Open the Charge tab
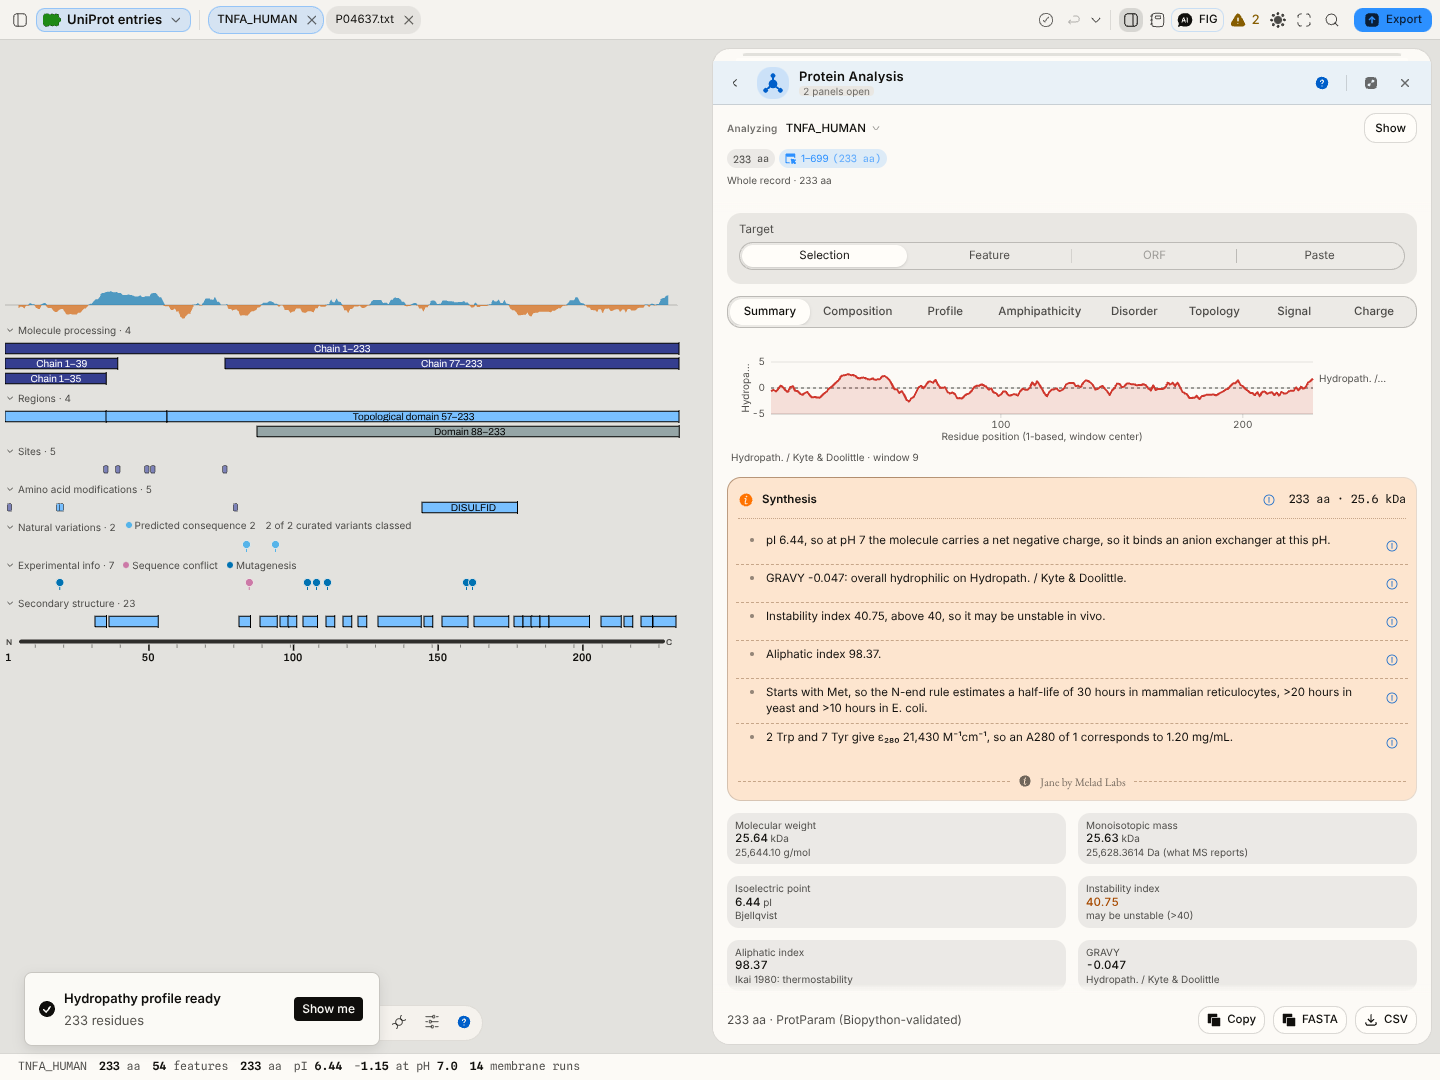This screenshot has width=1440, height=1080. pyautogui.click(x=1374, y=312)
